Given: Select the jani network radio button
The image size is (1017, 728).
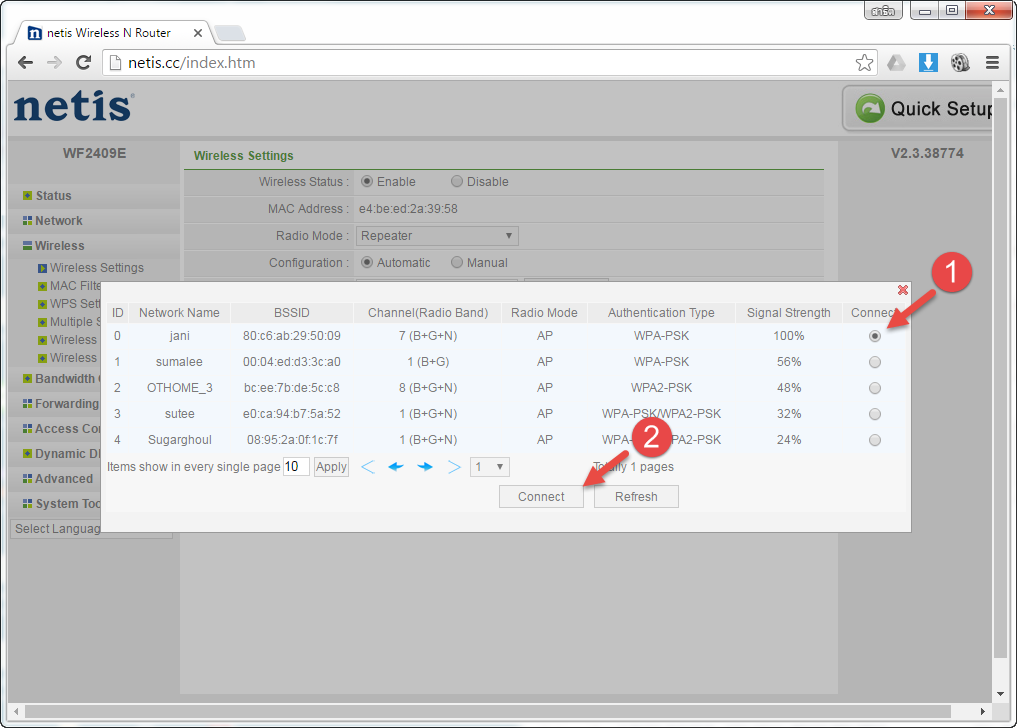Looking at the screenshot, I should click(x=875, y=336).
